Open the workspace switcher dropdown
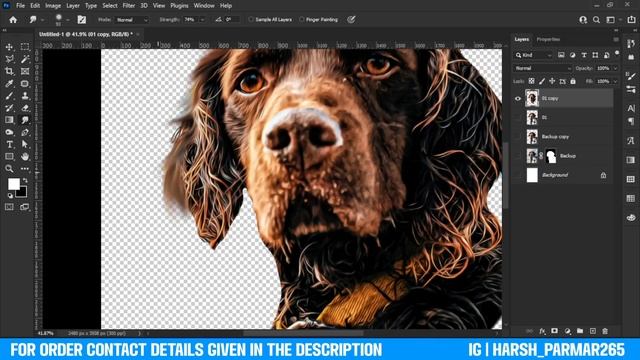Viewport: 640px width, 360px height. pyautogui.click(x=613, y=20)
